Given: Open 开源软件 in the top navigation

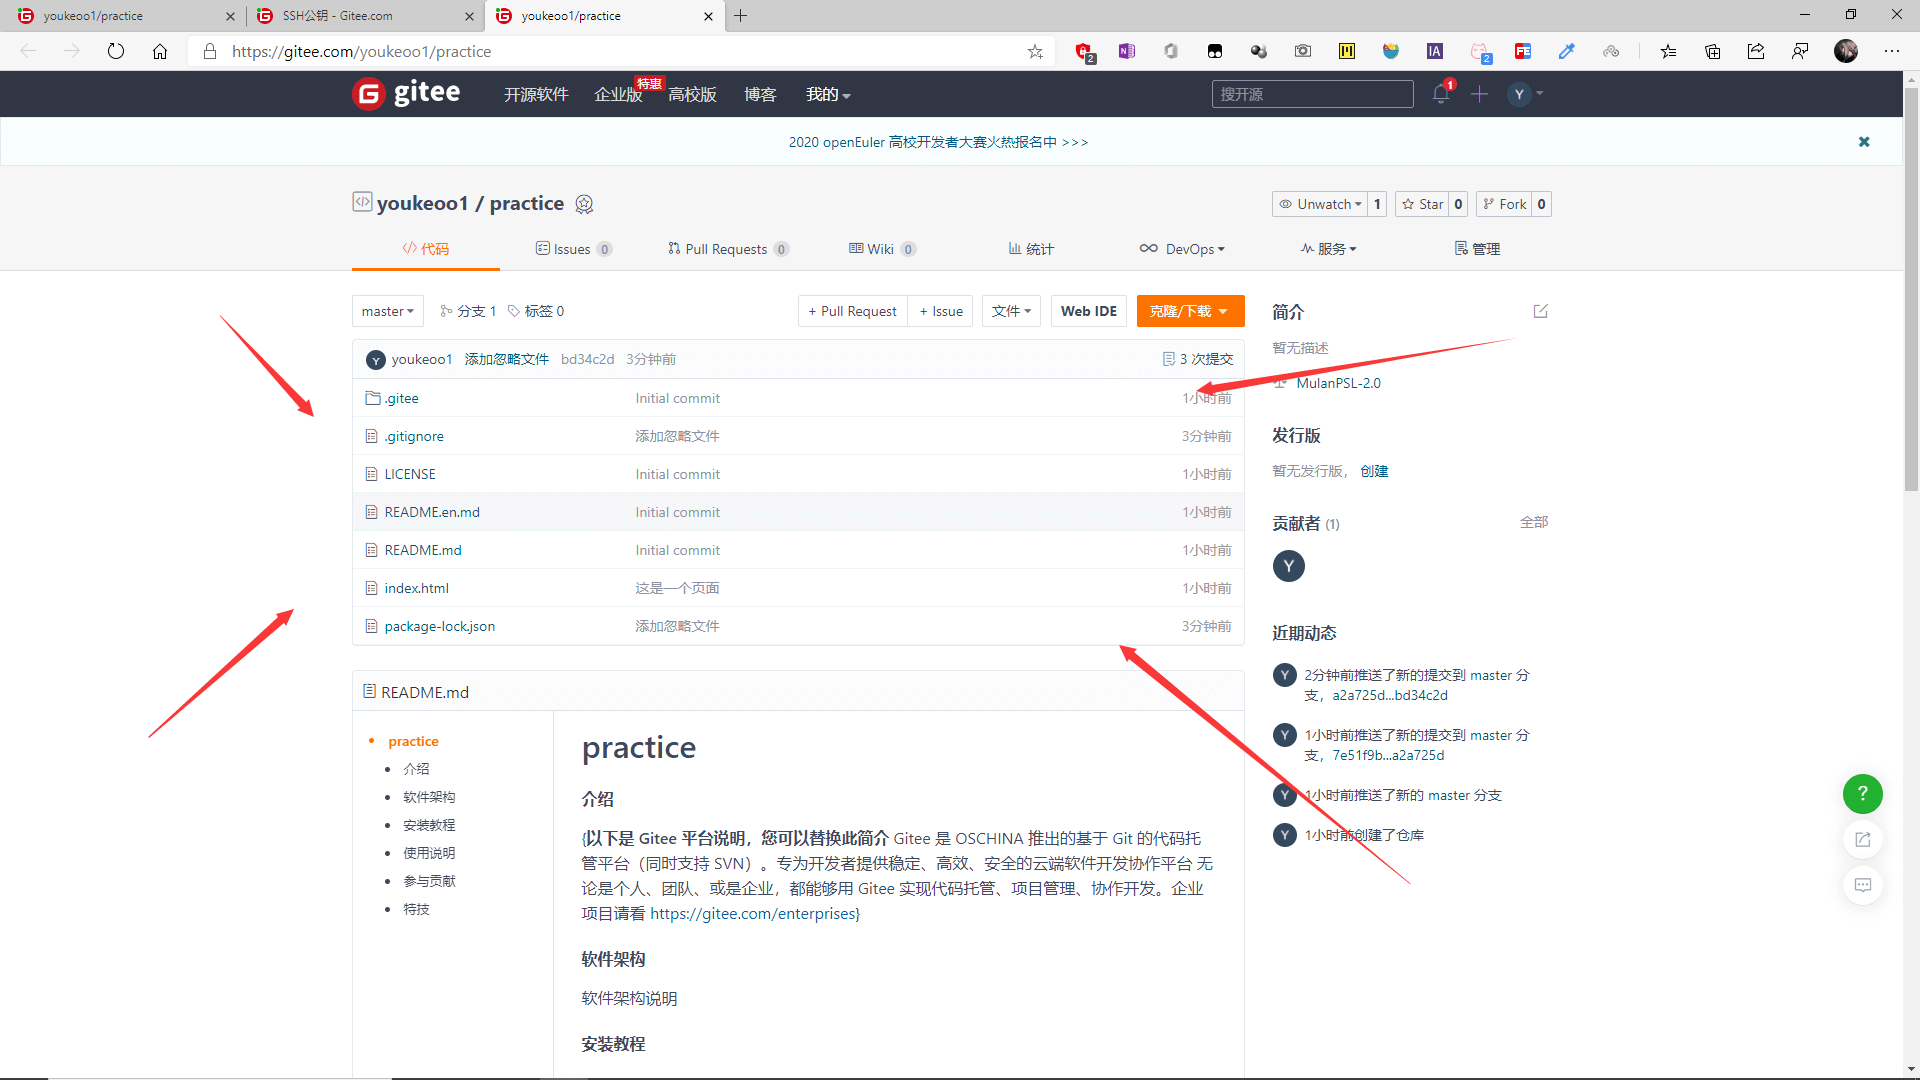Looking at the screenshot, I should pyautogui.click(x=536, y=94).
